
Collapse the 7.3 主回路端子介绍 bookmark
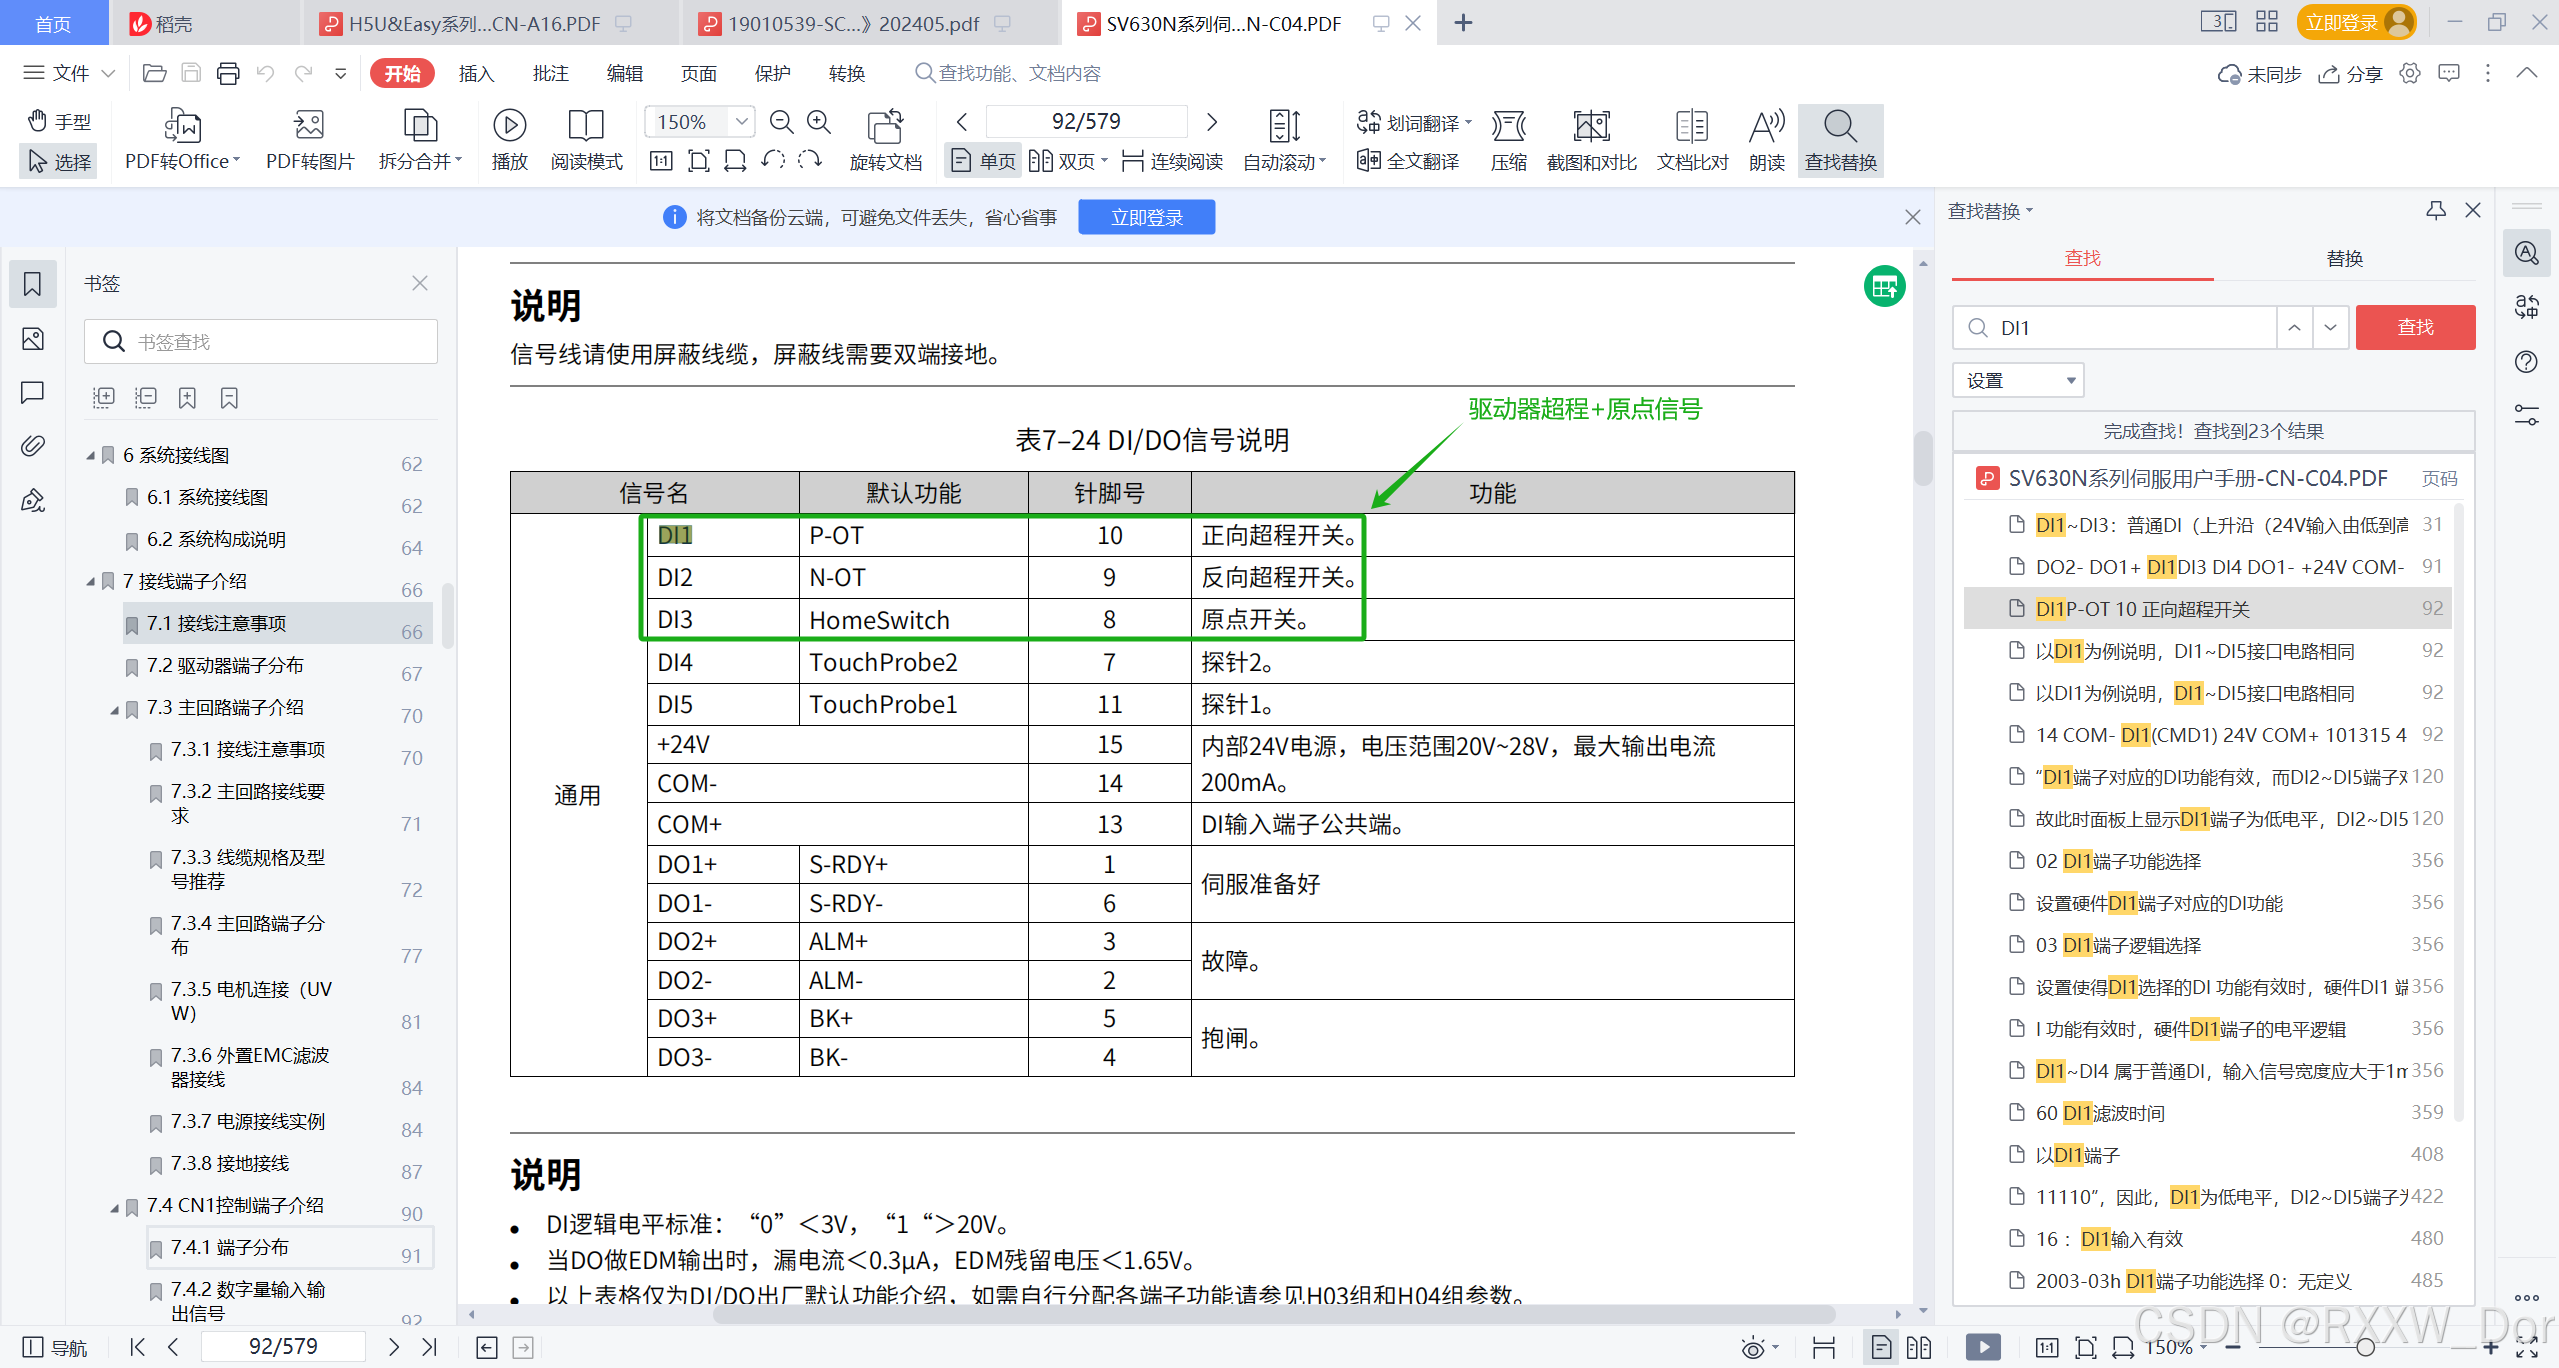[114, 709]
